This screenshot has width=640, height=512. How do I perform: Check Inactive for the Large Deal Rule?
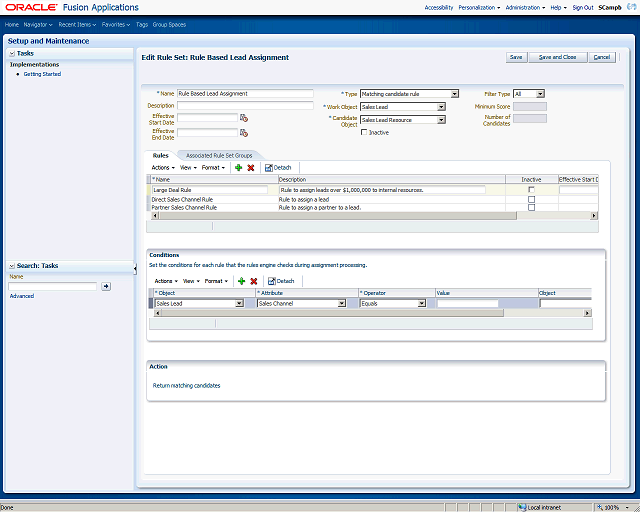tap(531, 190)
